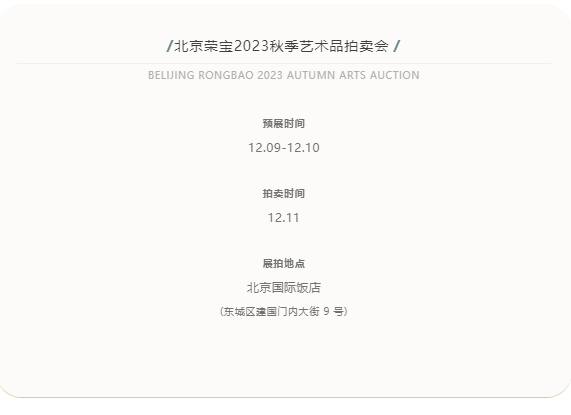Click the 预展时间 label

pyautogui.click(x=284, y=124)
